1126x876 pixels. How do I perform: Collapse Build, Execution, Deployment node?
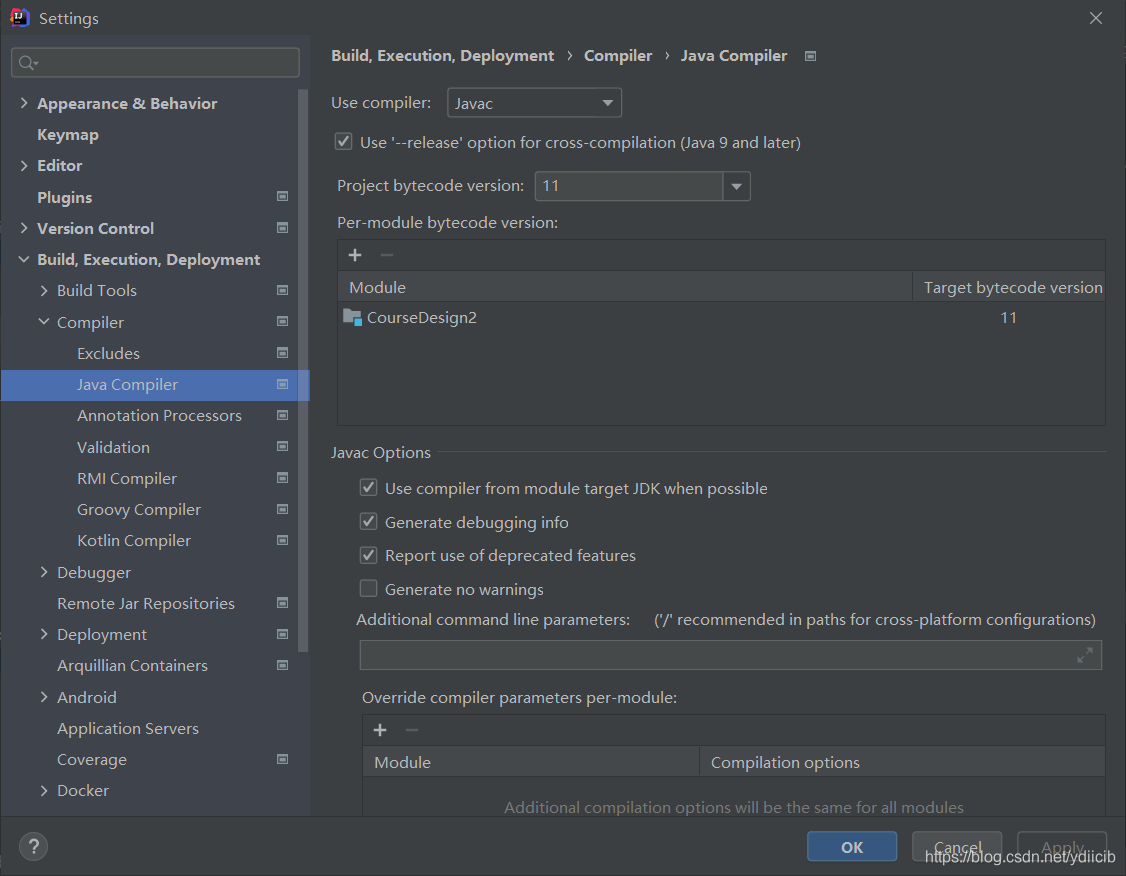click(24, 259)
